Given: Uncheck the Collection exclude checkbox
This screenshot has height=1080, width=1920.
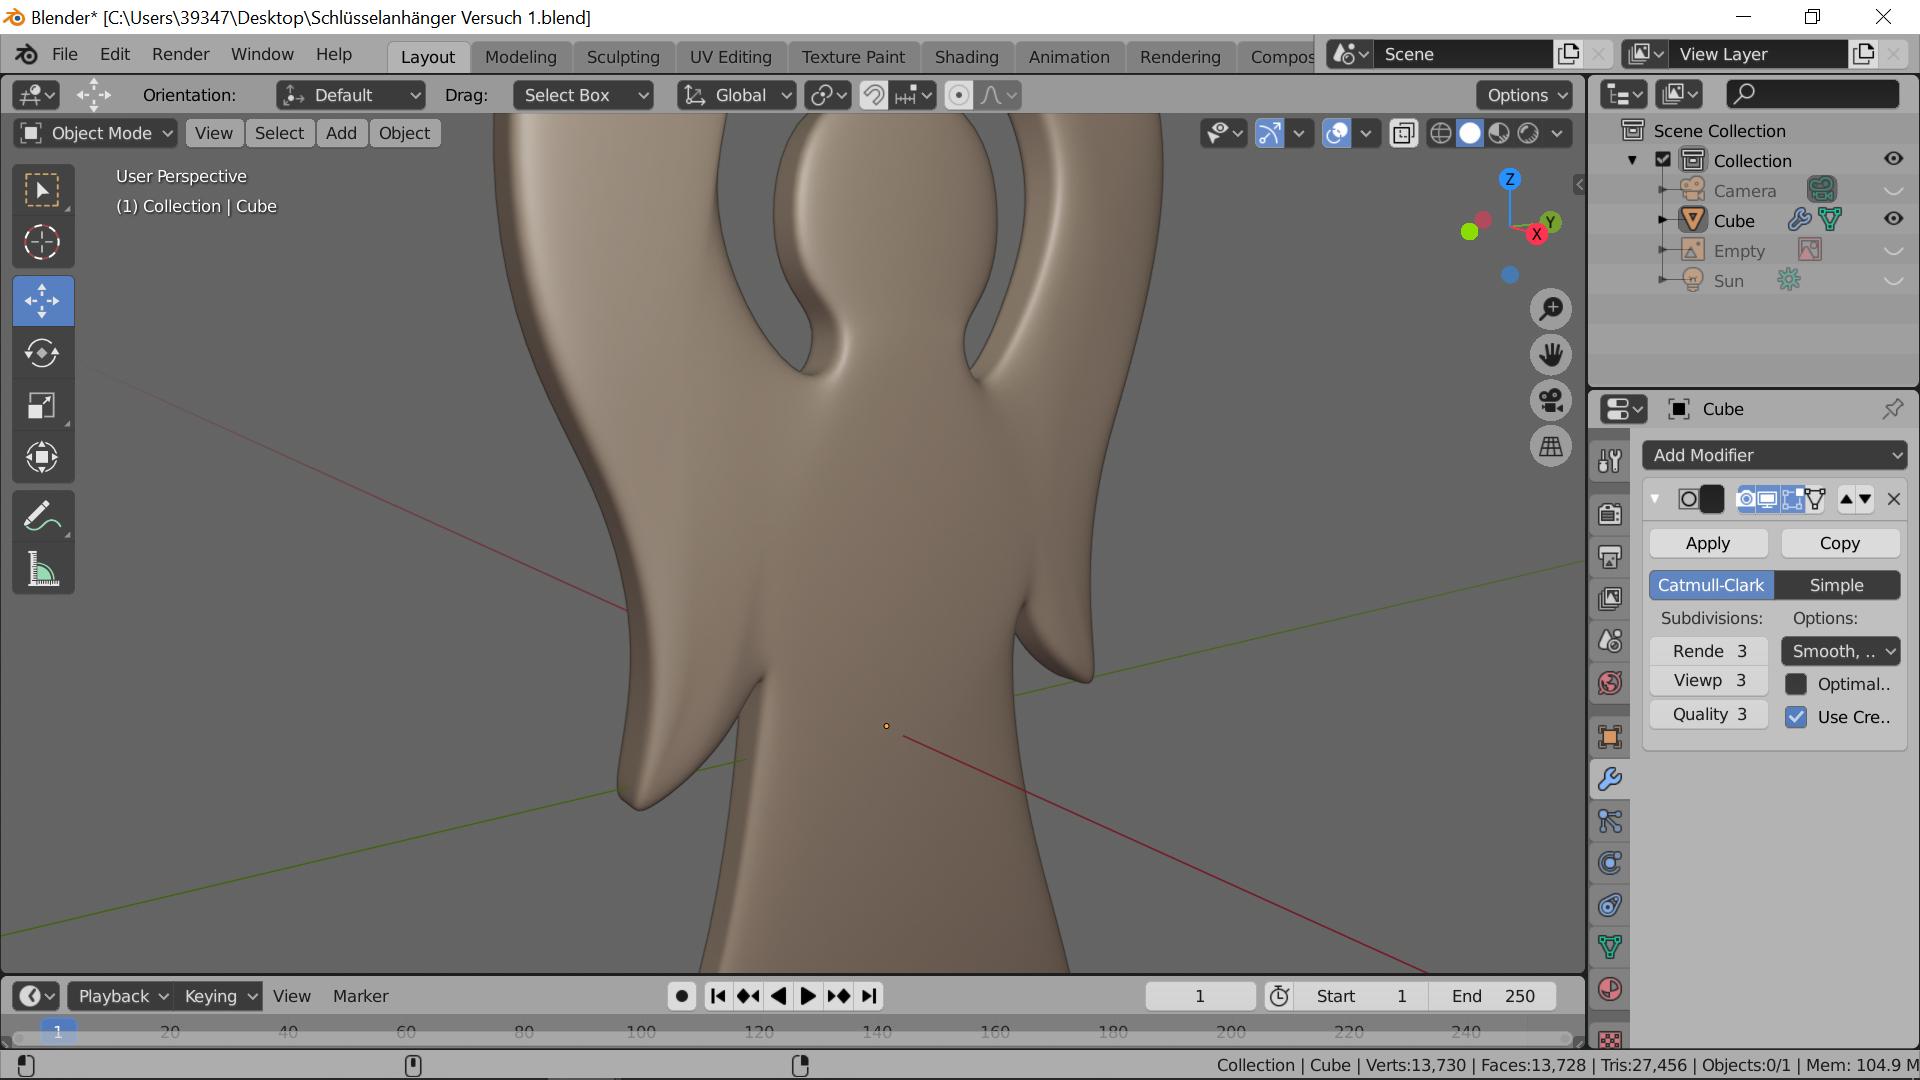Looking at the screenshot, I should coord(1663,160).
